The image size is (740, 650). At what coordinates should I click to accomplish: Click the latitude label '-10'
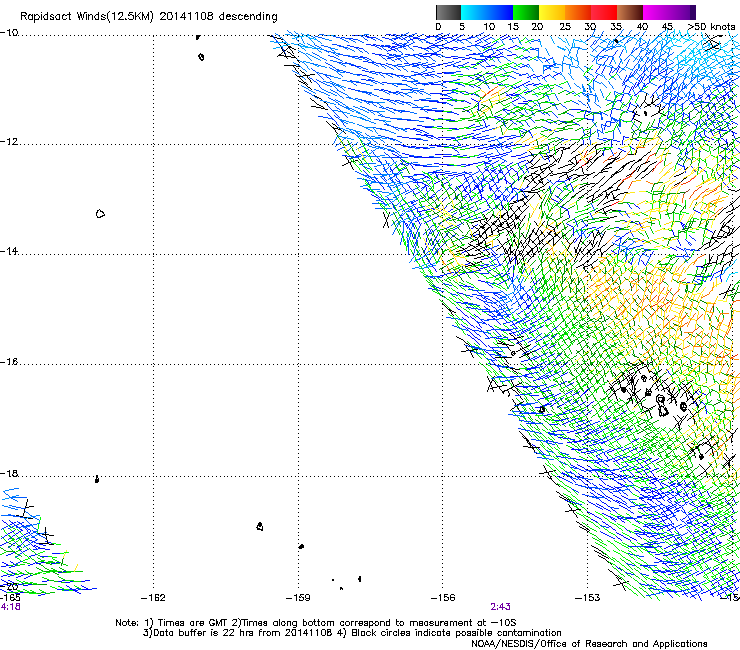(9, 33)
